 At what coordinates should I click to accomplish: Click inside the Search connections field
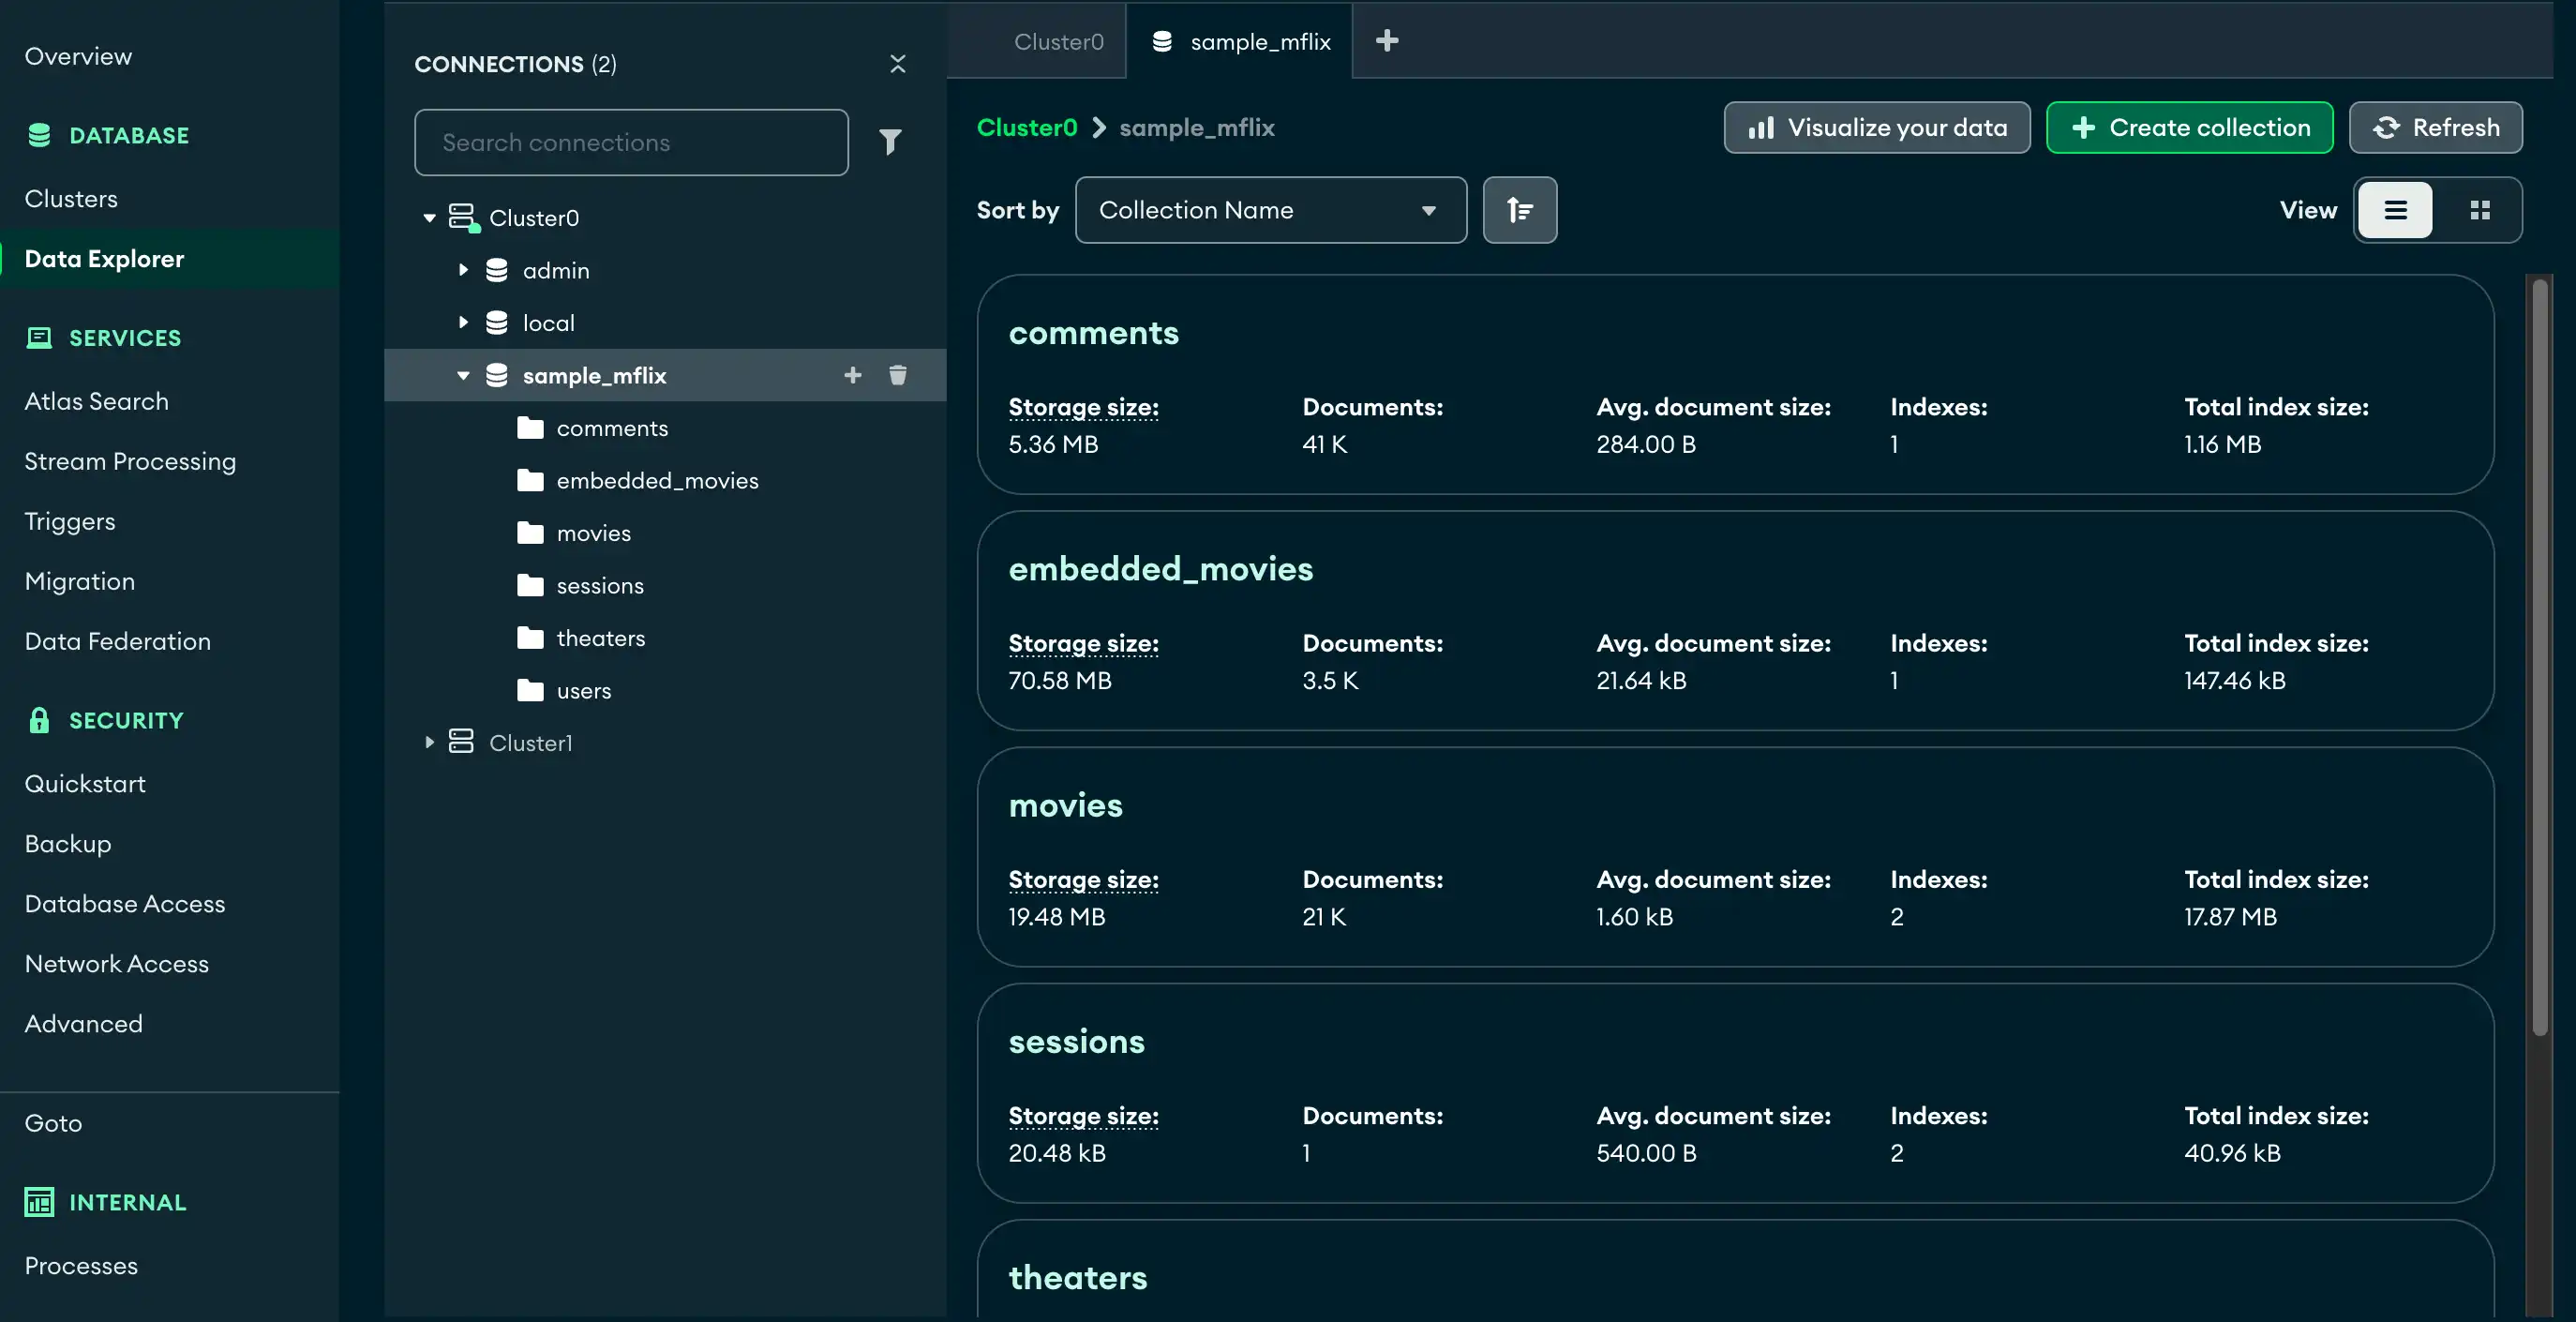point(630,142)
